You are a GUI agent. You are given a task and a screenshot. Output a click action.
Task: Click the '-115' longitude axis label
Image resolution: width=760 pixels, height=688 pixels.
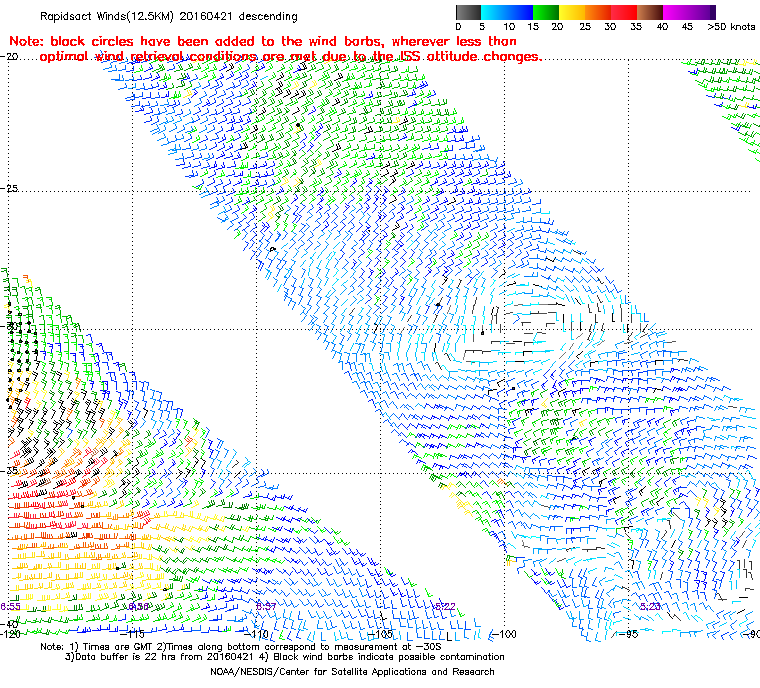(132, 634)
